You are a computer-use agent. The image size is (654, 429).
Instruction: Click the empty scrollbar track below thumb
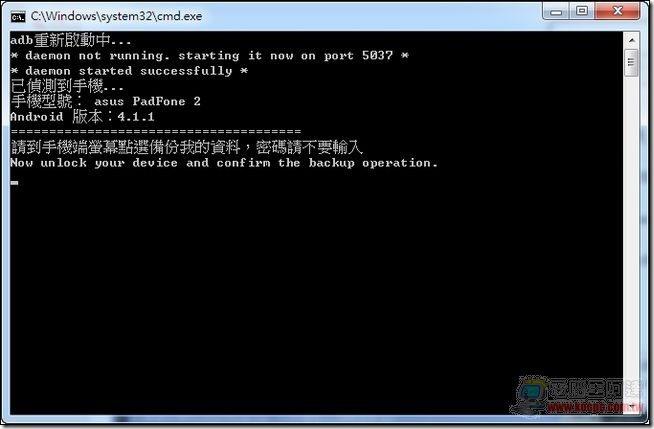(x=631, y=237)
